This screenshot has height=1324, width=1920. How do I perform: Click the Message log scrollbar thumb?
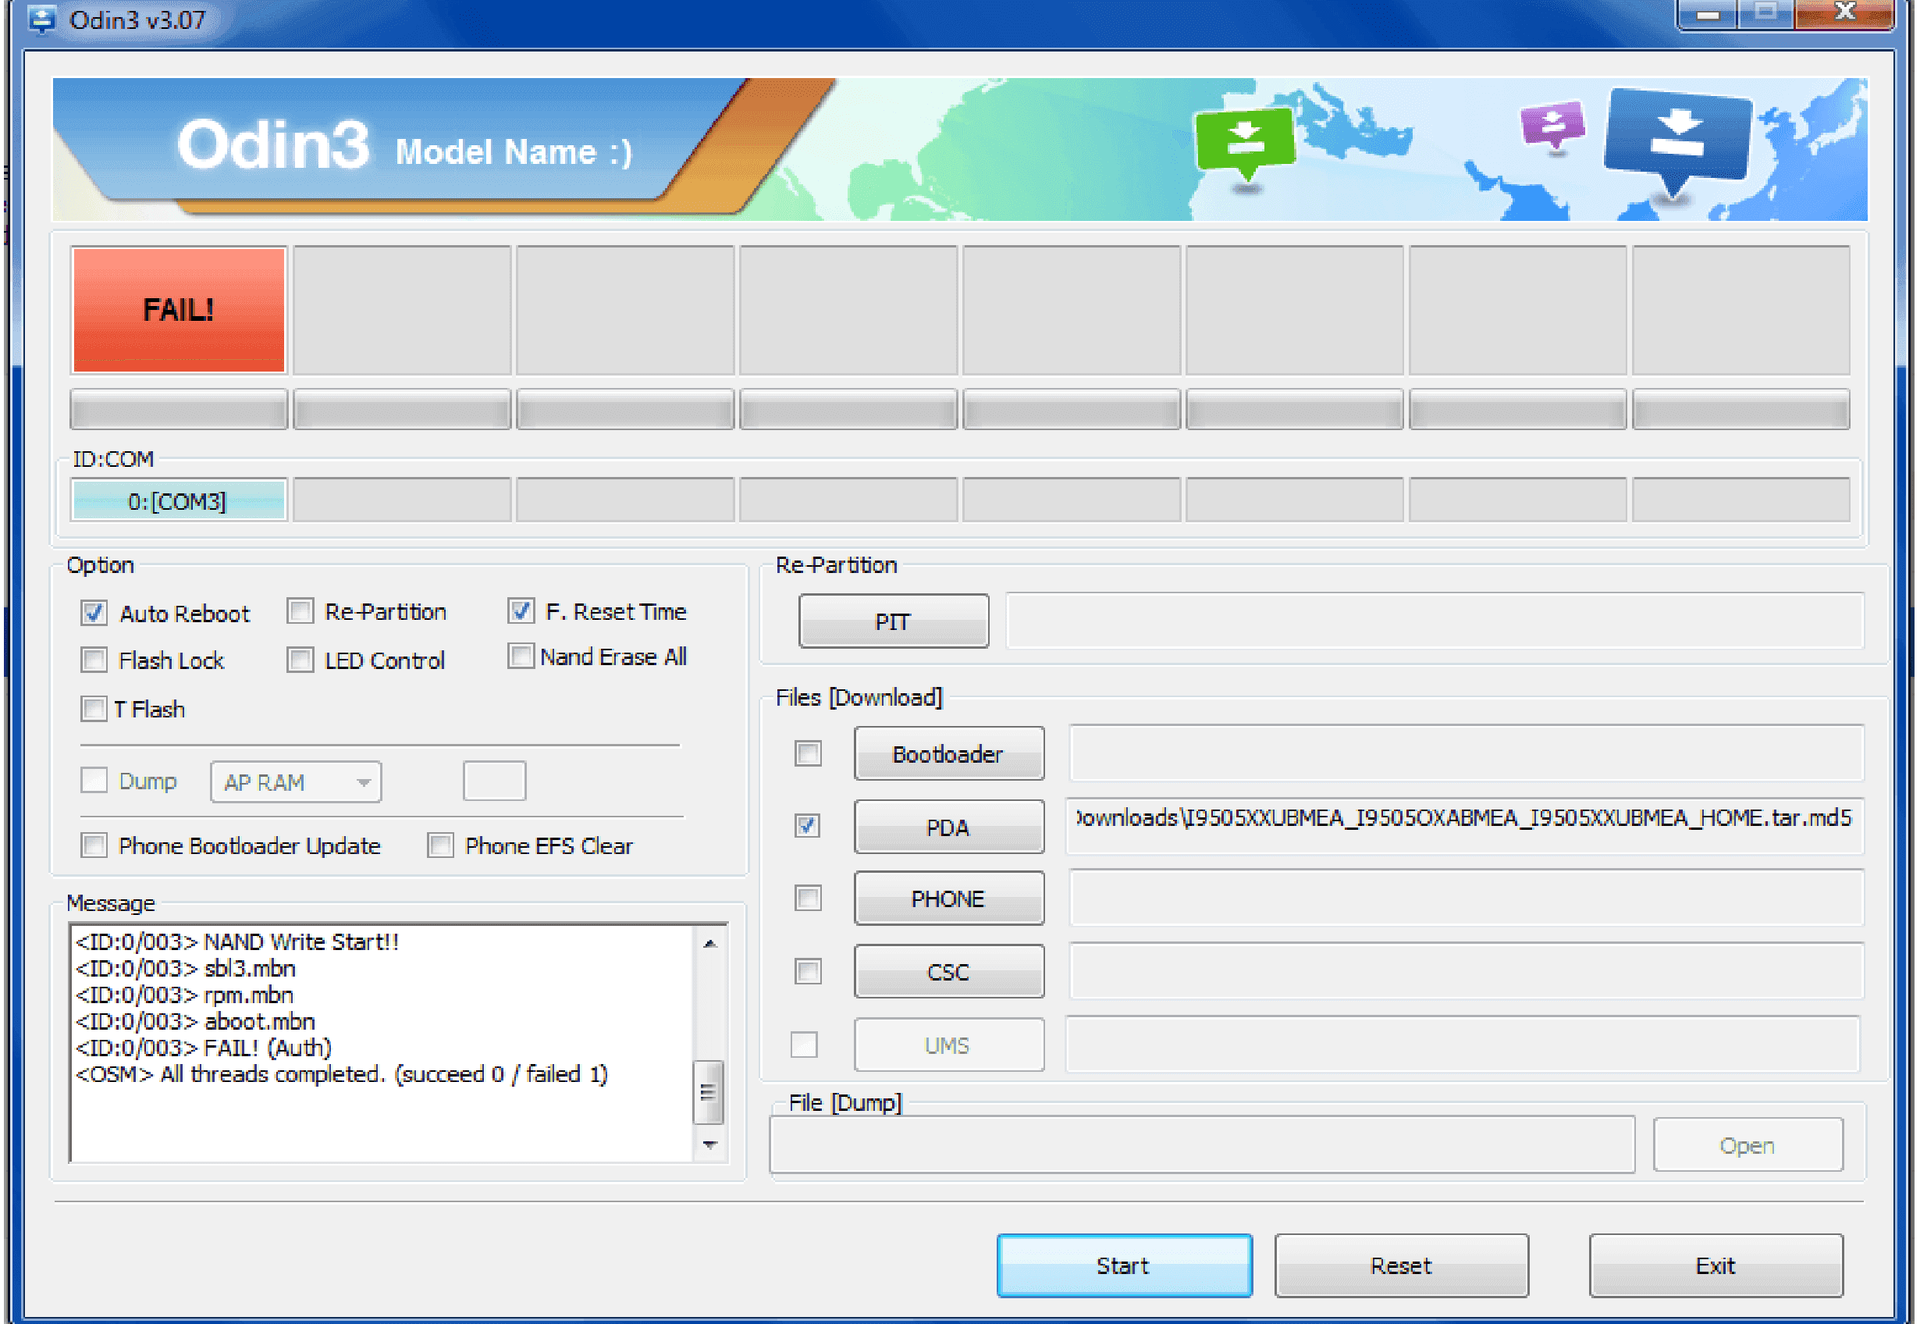(x=708, y=1091)
